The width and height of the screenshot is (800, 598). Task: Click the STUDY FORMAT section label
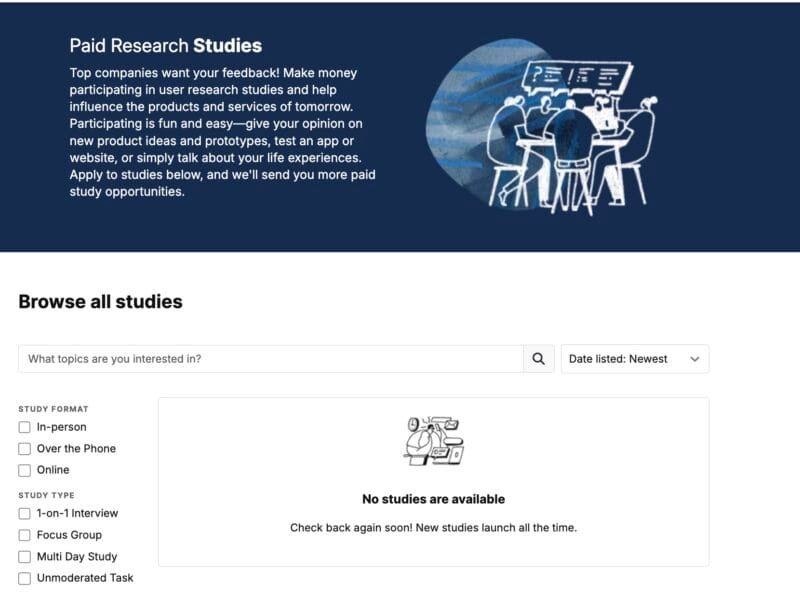(x=53, y=409)
